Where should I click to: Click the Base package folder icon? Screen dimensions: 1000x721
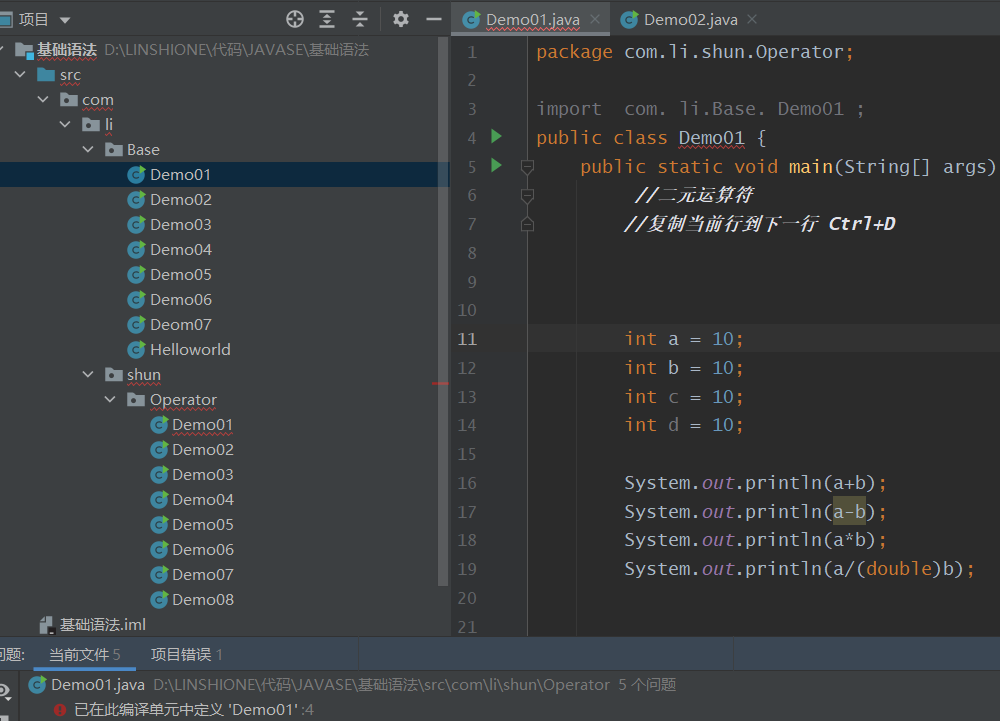(114, 149)
